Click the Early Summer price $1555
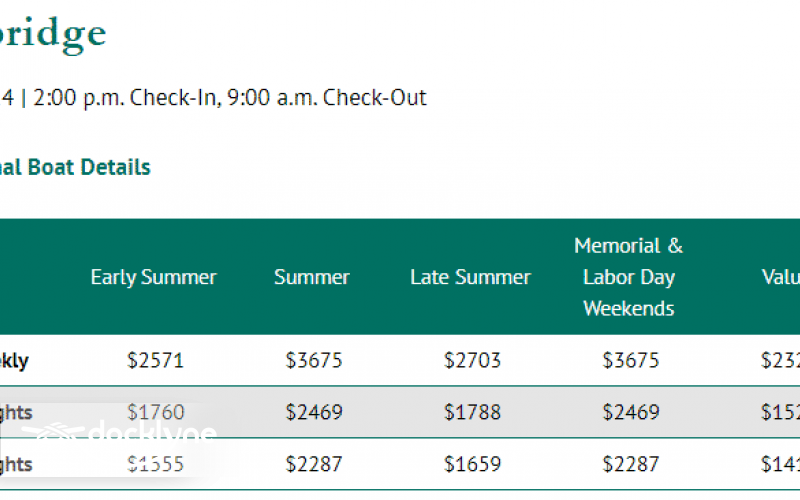Screen dimensions: 800x500 tap(156, 464)
